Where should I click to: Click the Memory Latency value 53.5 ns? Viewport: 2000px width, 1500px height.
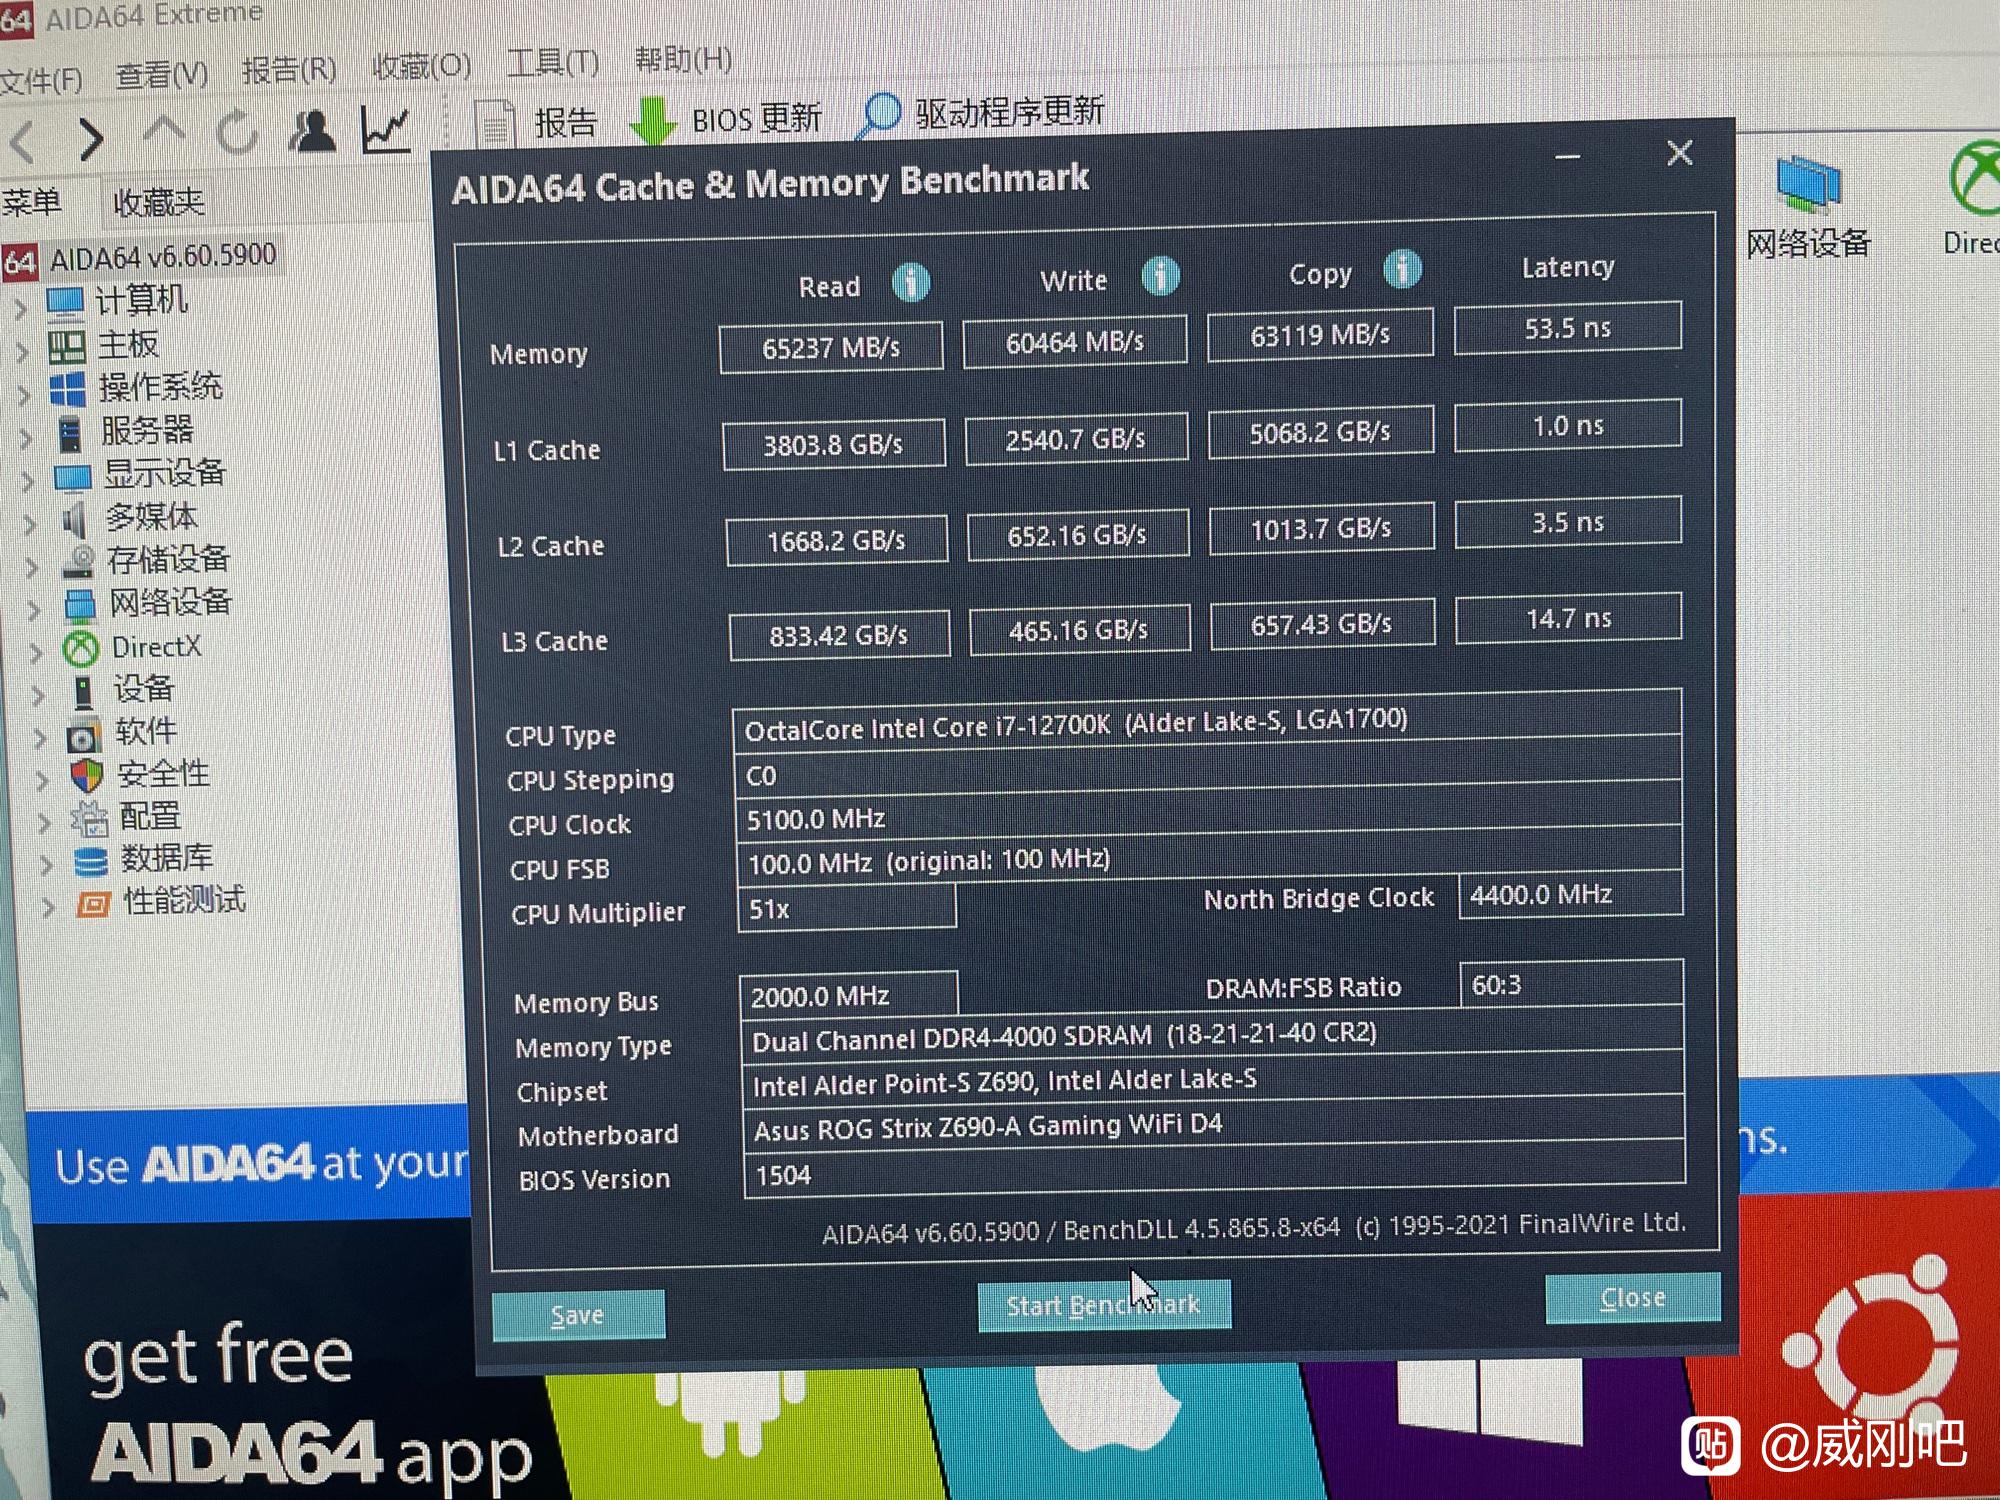[x=1568, y=328]
